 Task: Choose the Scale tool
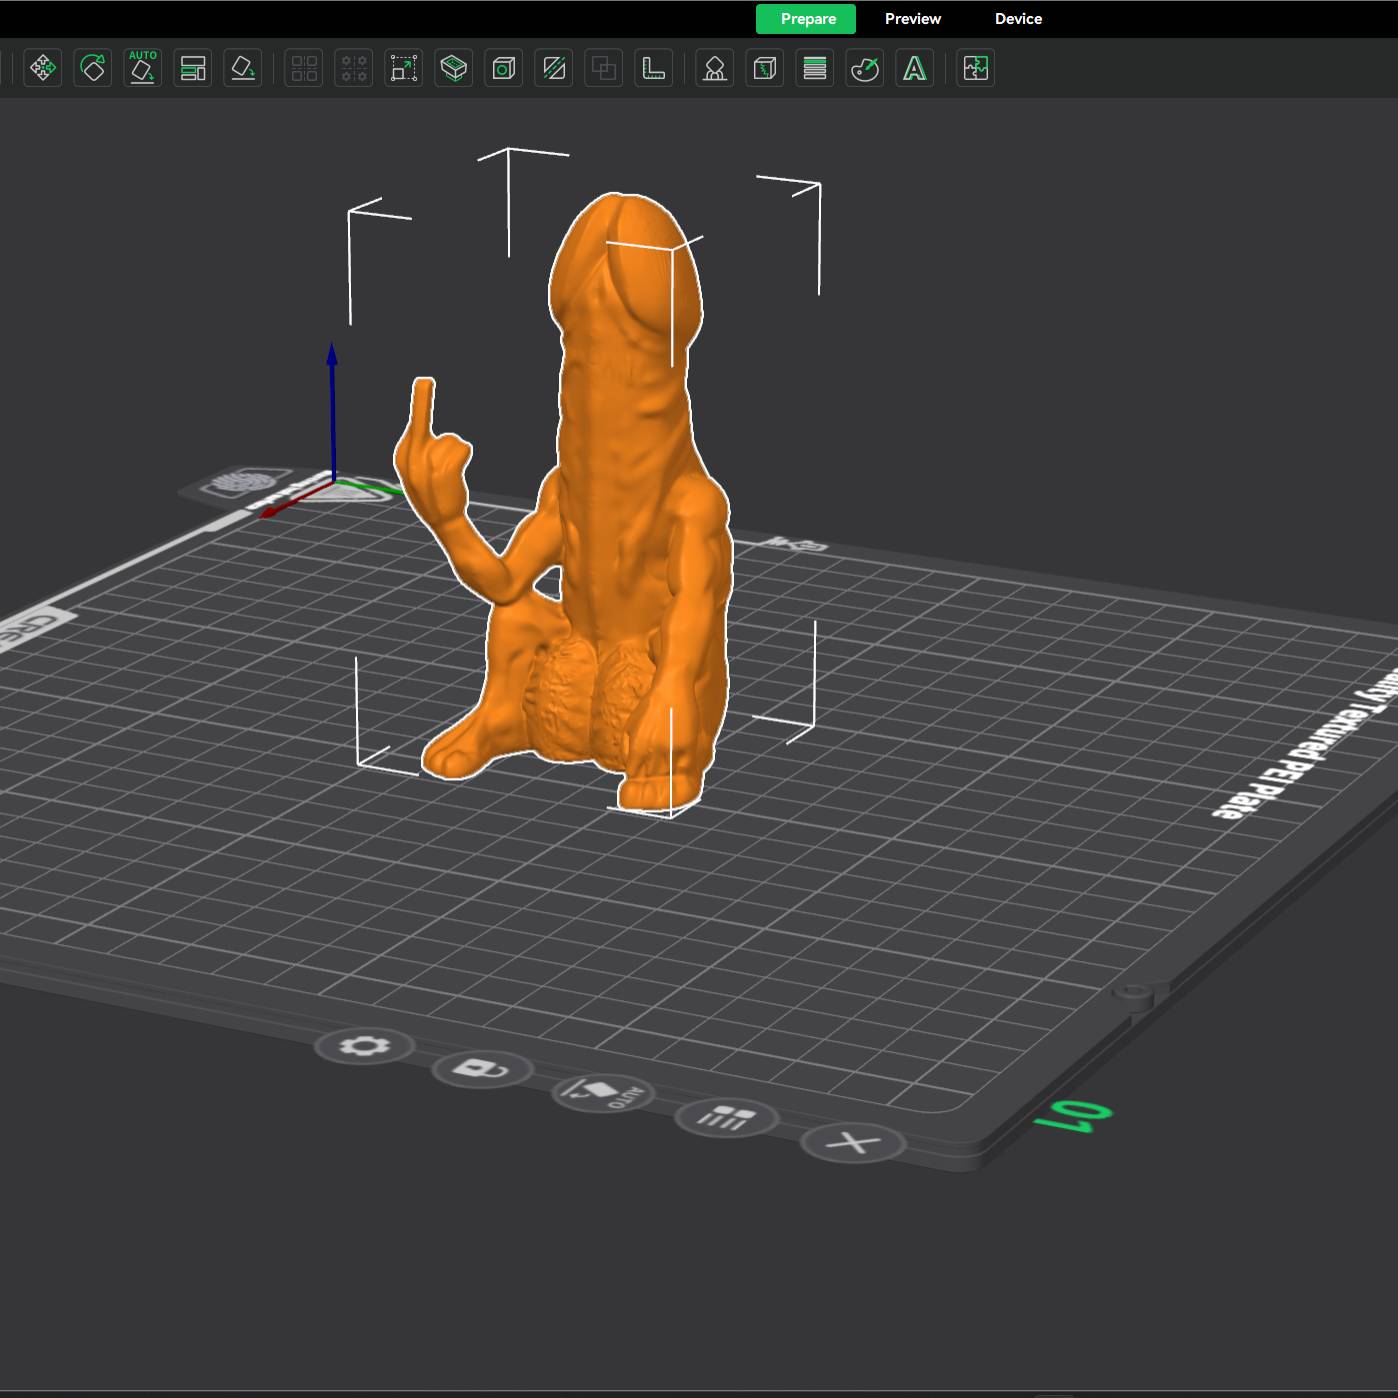tap(404, 68)
